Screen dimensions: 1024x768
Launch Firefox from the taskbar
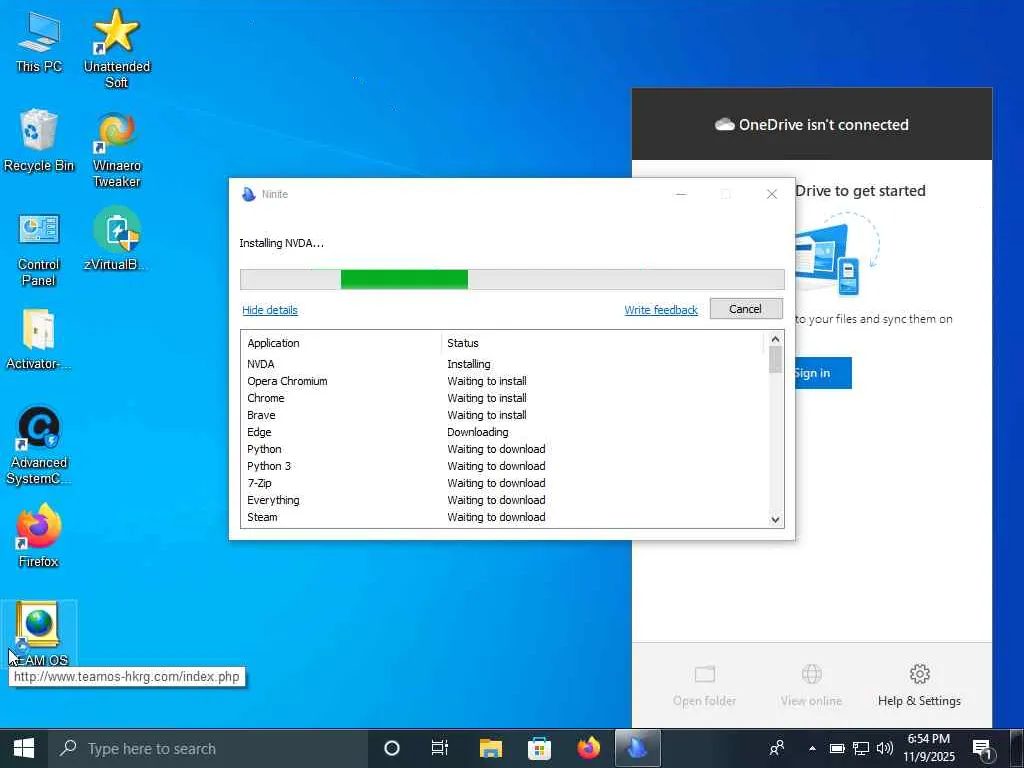[x=588, y=748]
